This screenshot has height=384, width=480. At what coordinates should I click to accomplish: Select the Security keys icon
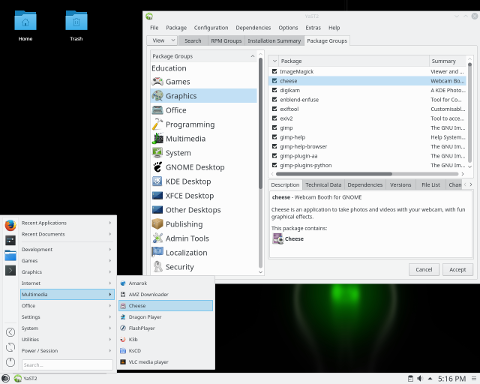(157, 267)
